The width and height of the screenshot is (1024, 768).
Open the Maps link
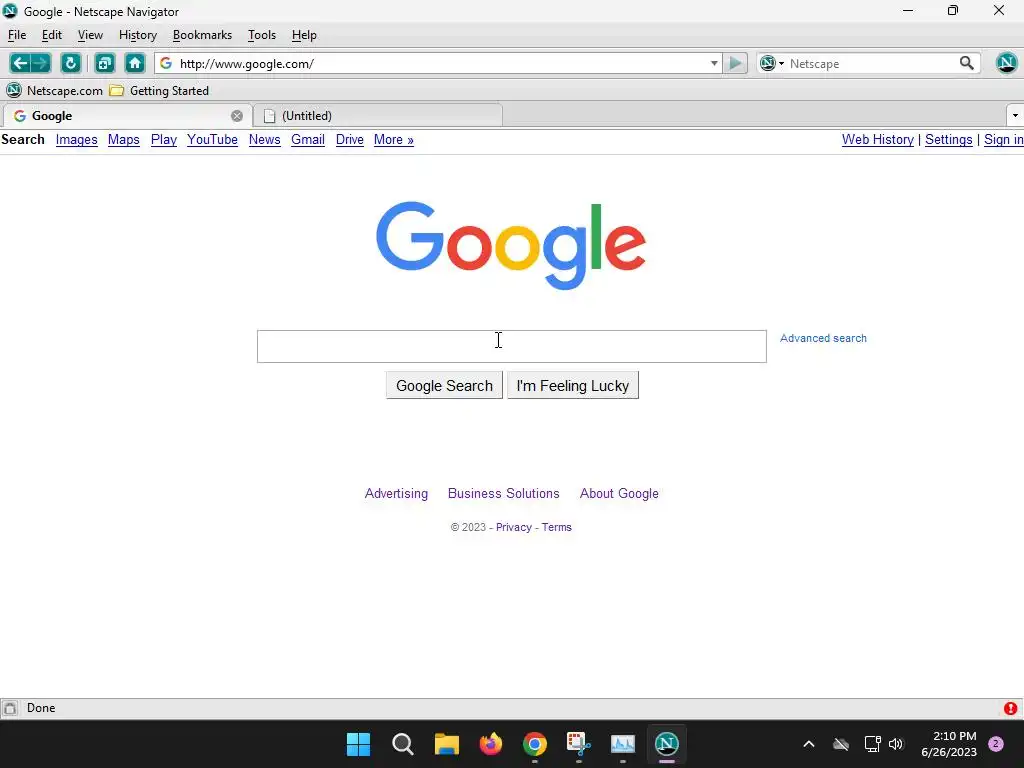tap(123, 140)
